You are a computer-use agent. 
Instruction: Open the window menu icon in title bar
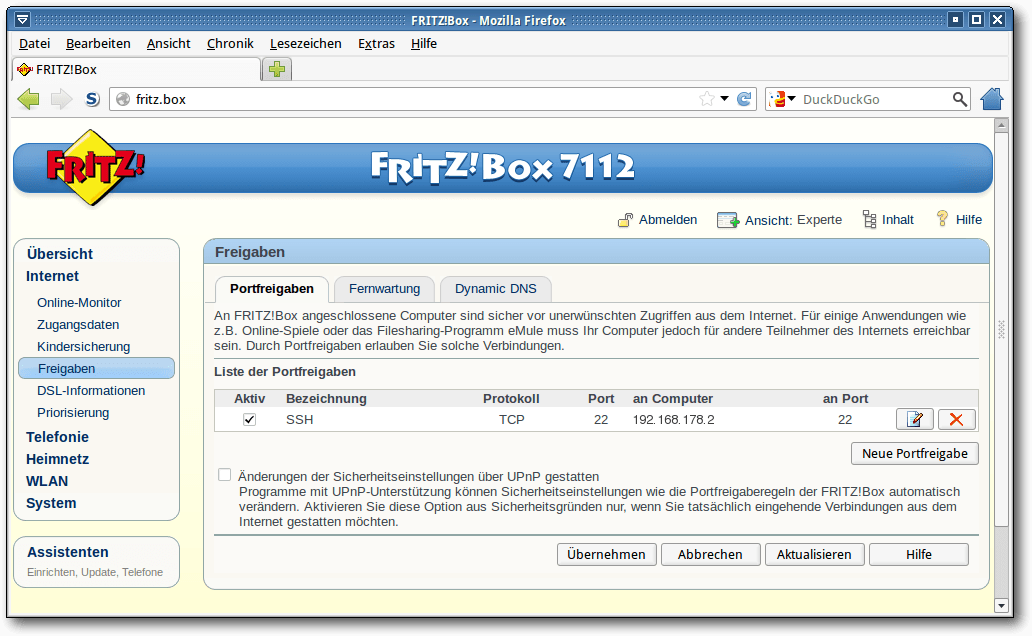(22, 20)
